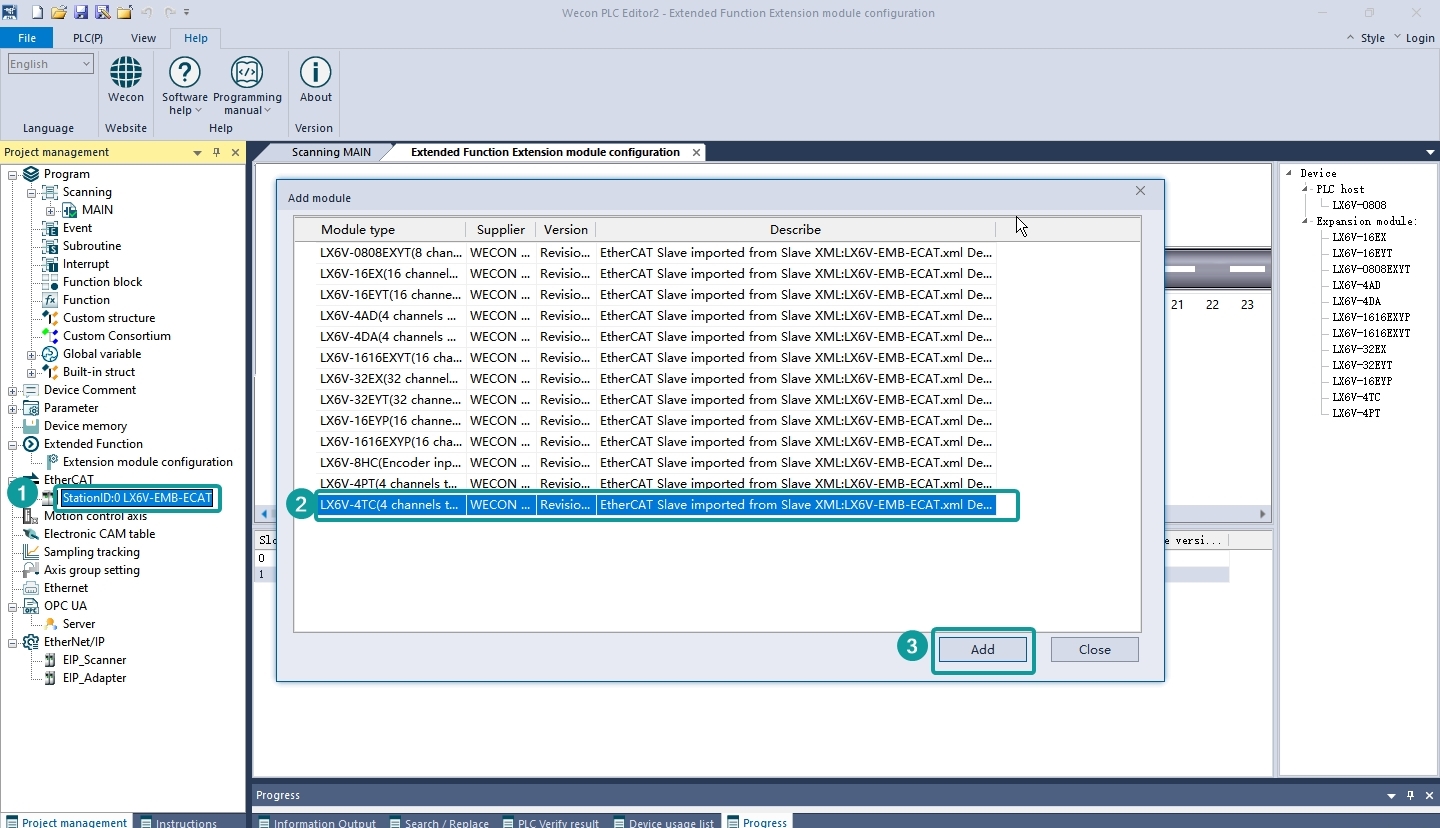Select Extension module configuration in project tree
The height and width of the screenshot is (828, 1440).
point(148,462)
